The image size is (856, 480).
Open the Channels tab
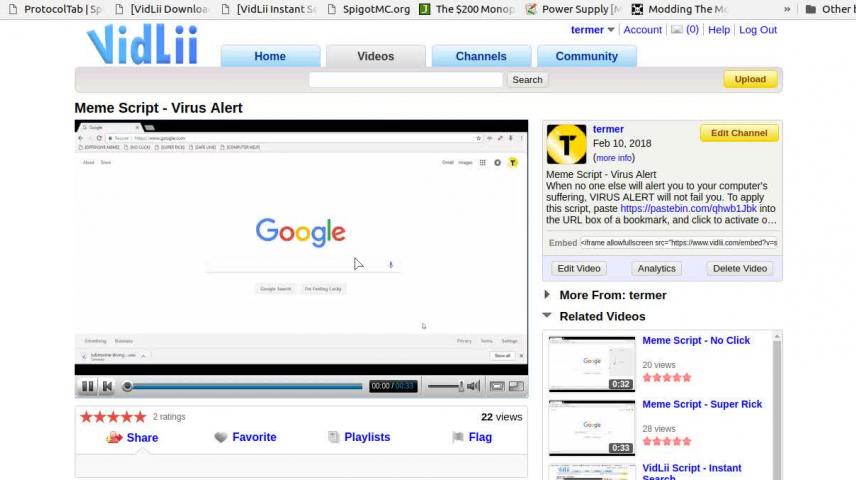click(481, 56)
